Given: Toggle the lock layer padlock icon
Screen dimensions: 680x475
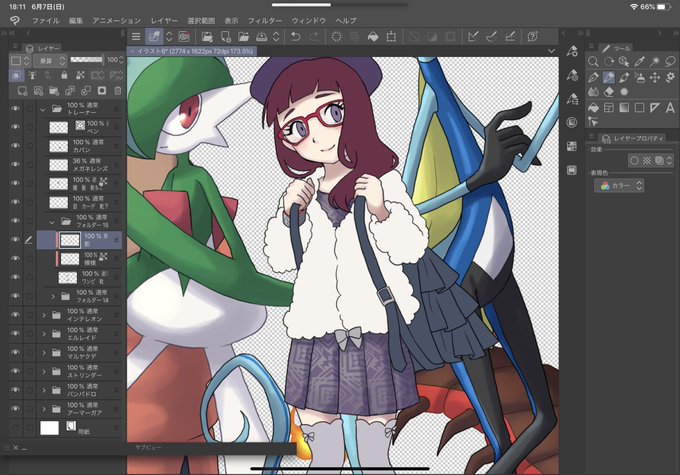Looking at the screenshot, I should pyautogui.click(x=64, y=75).
